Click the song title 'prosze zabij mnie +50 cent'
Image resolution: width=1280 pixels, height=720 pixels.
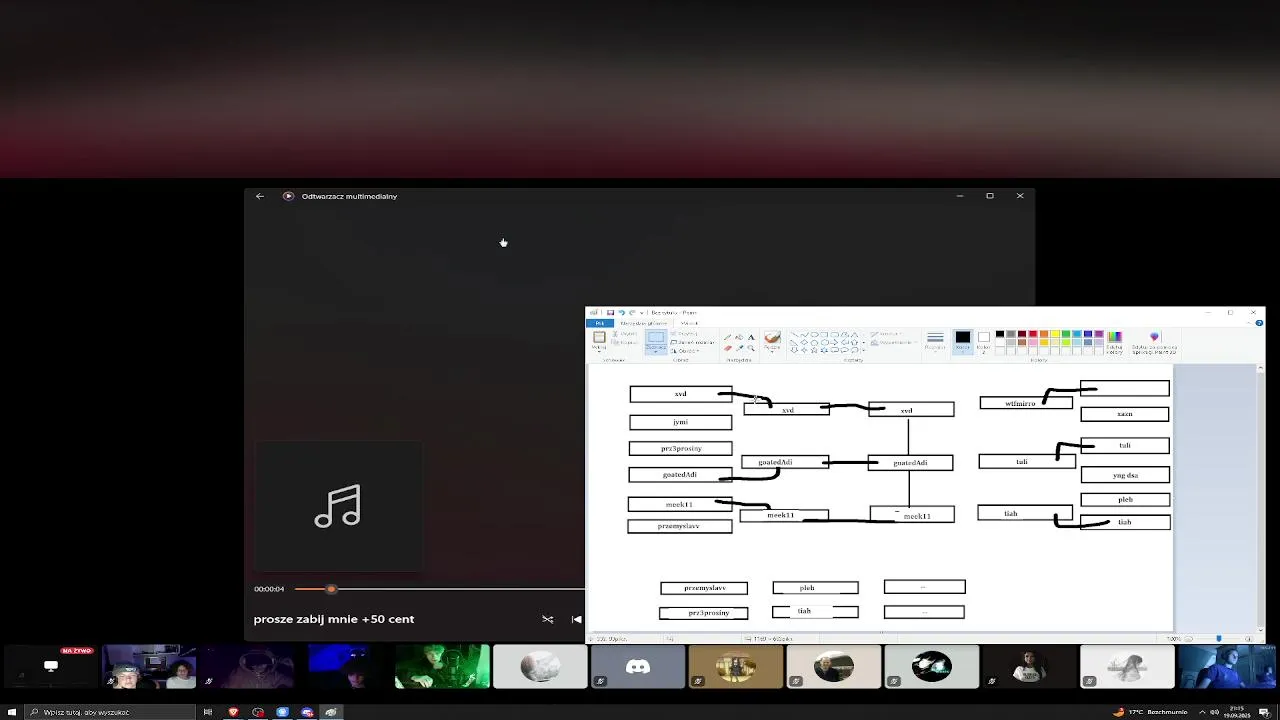[x=334, y=619]
